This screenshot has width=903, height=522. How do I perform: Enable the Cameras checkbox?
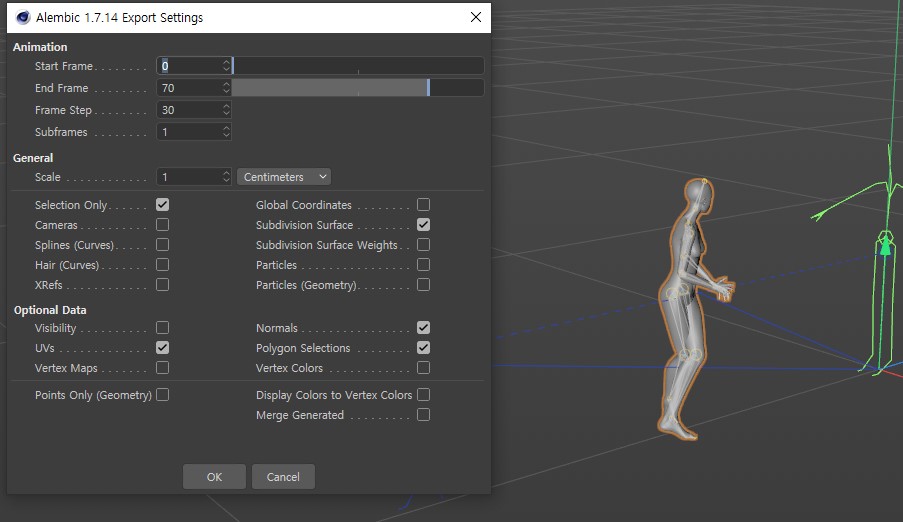click(162, 225)
